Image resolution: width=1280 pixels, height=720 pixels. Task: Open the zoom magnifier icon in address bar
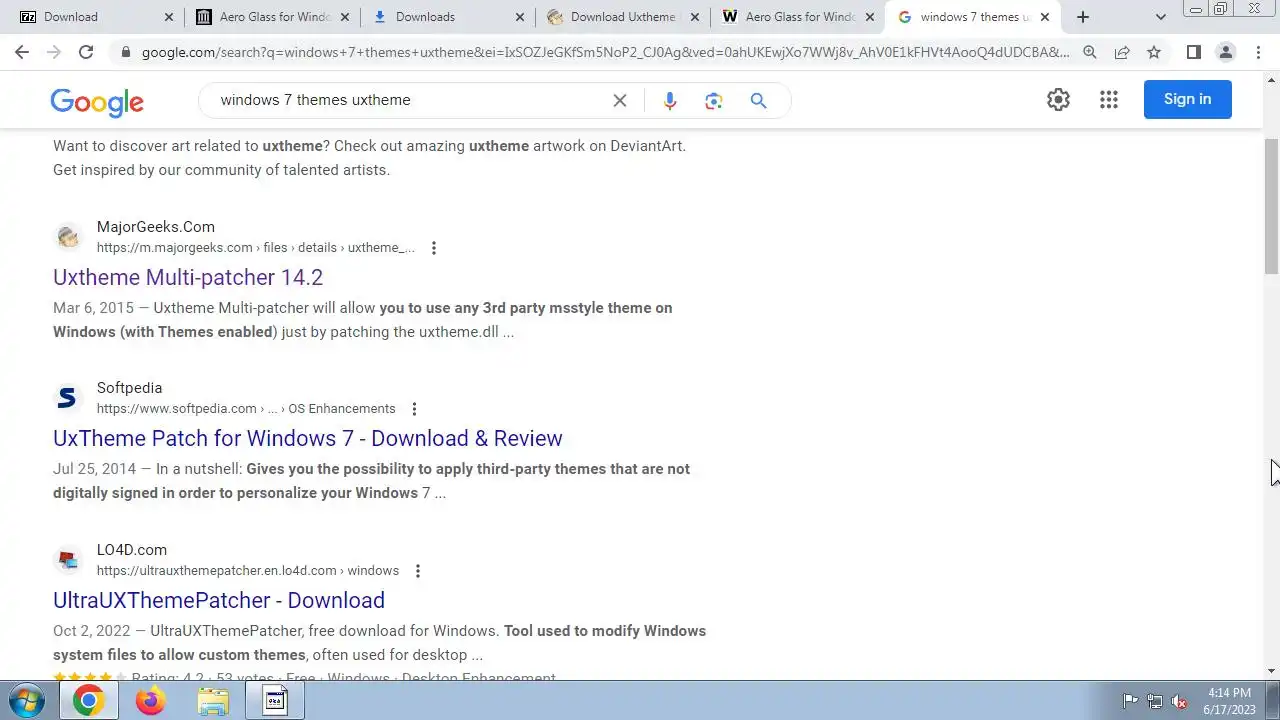pos(1090,52)
